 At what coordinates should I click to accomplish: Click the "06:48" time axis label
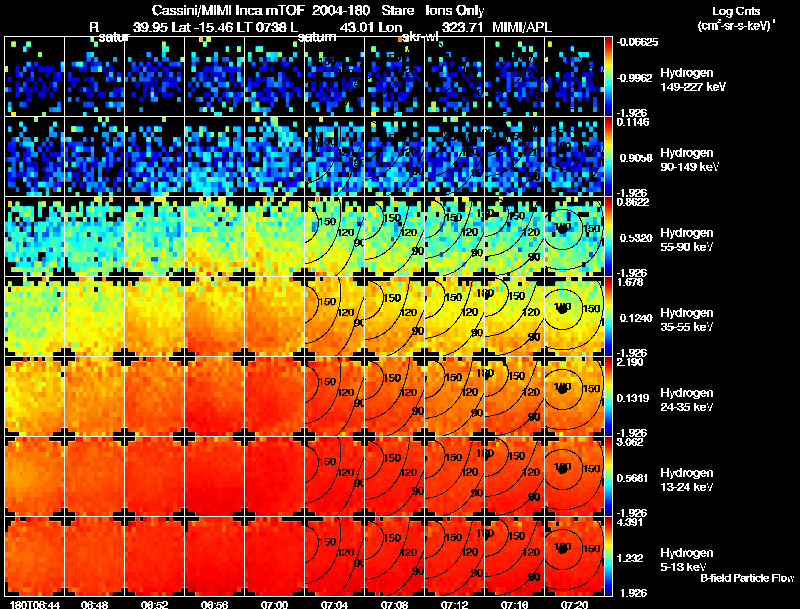(x=95, y=605)
